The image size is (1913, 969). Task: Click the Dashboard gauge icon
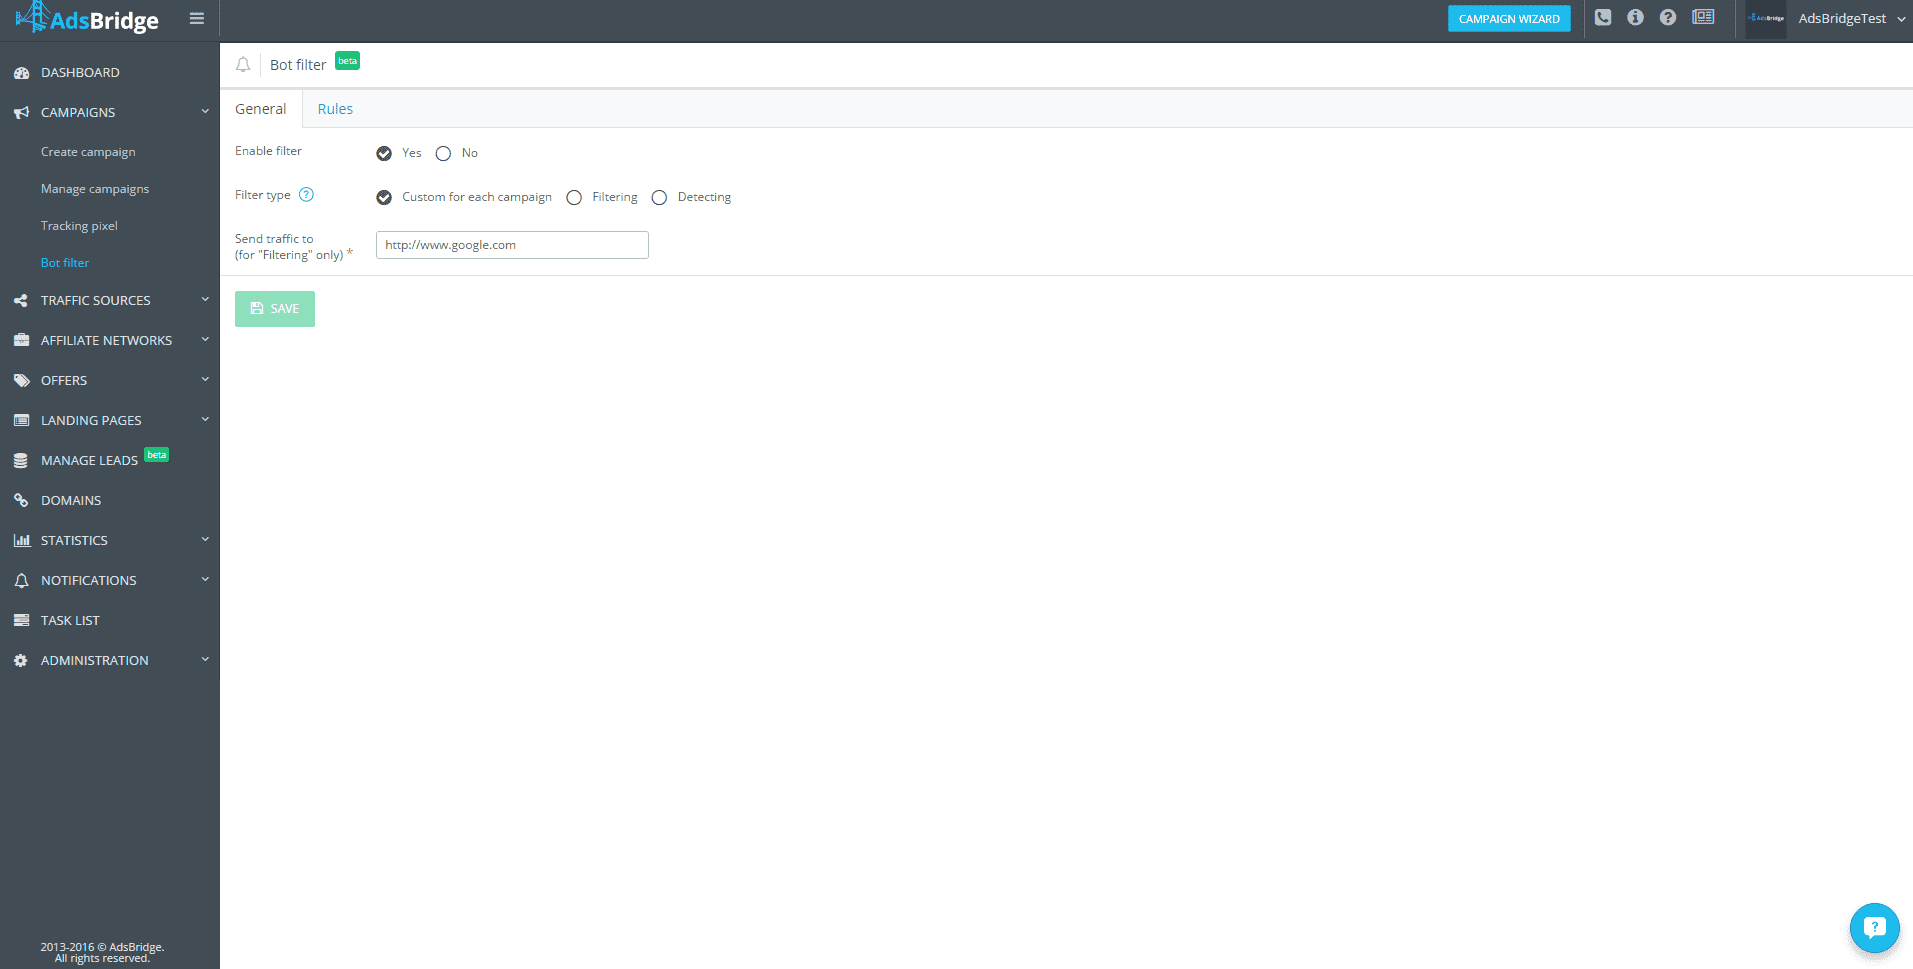pos(21,73)
